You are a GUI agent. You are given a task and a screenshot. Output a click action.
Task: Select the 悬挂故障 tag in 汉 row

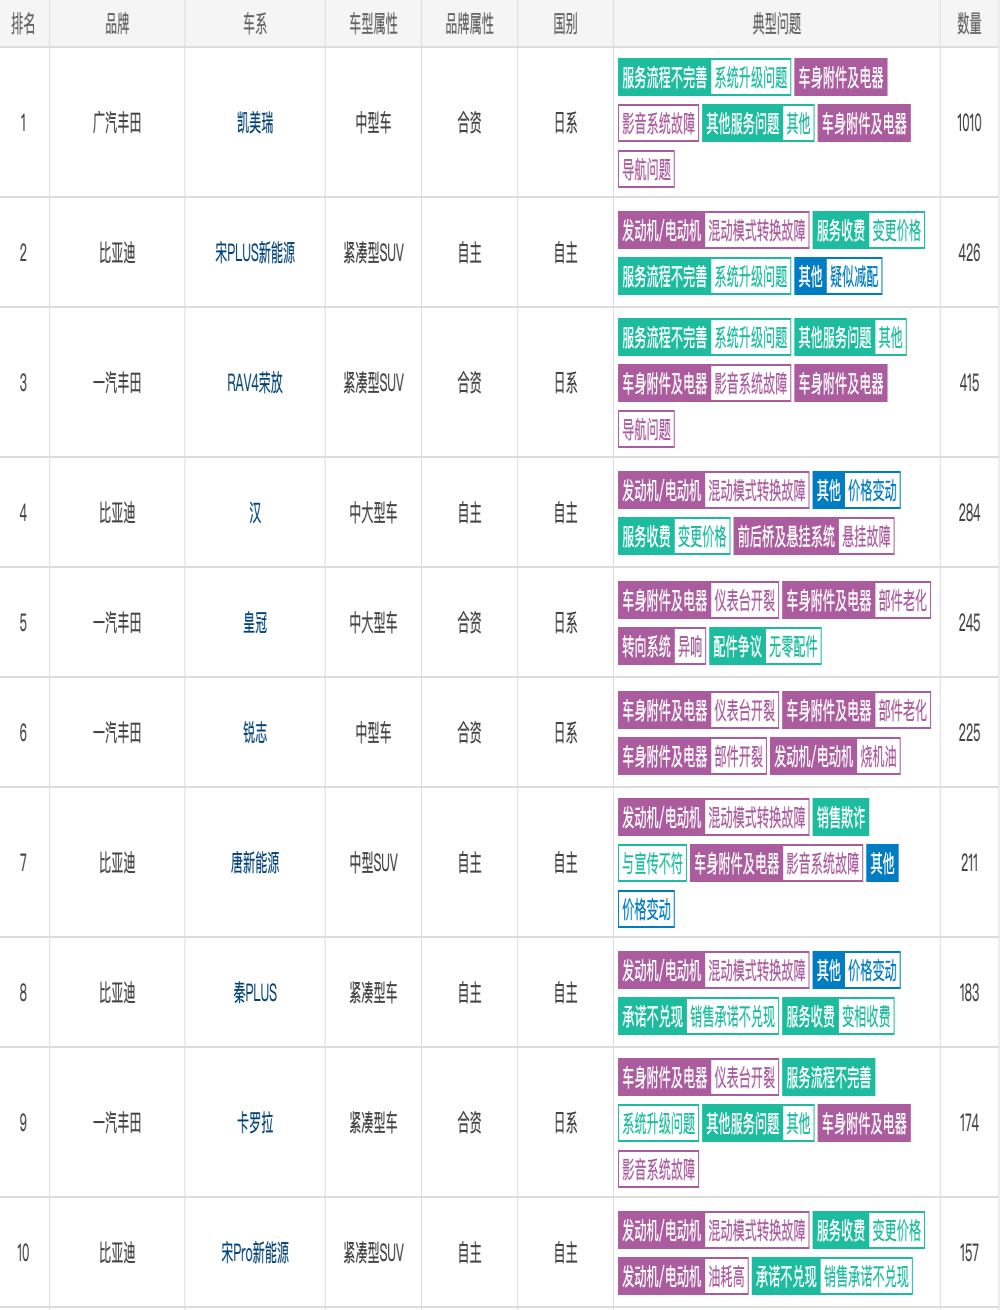(x=866, y=537)
